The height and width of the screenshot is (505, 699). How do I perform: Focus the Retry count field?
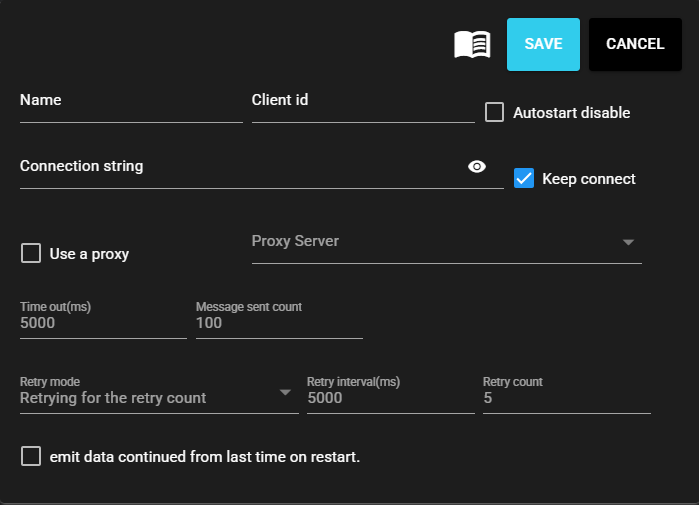pos(565,398)
